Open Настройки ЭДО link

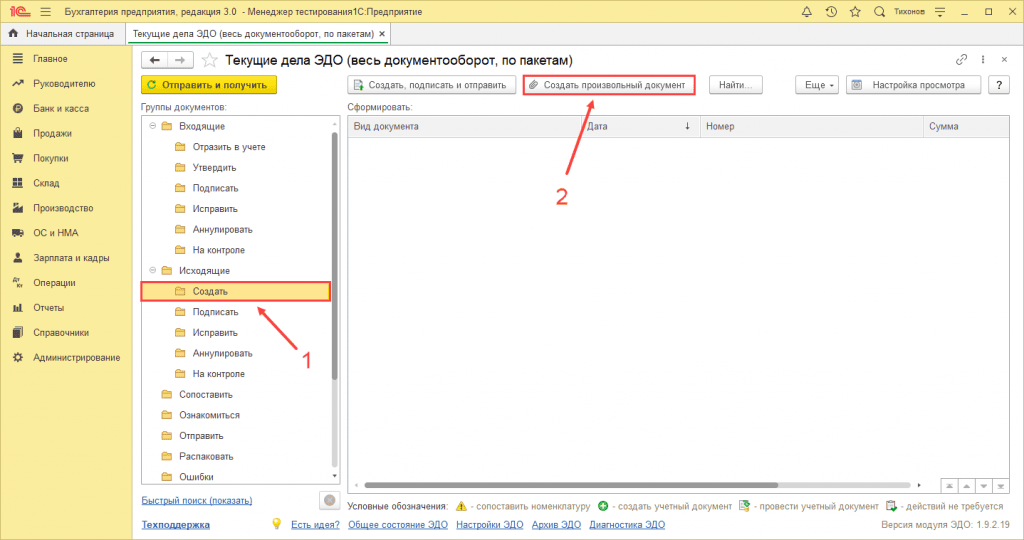[x=489, y=524]
